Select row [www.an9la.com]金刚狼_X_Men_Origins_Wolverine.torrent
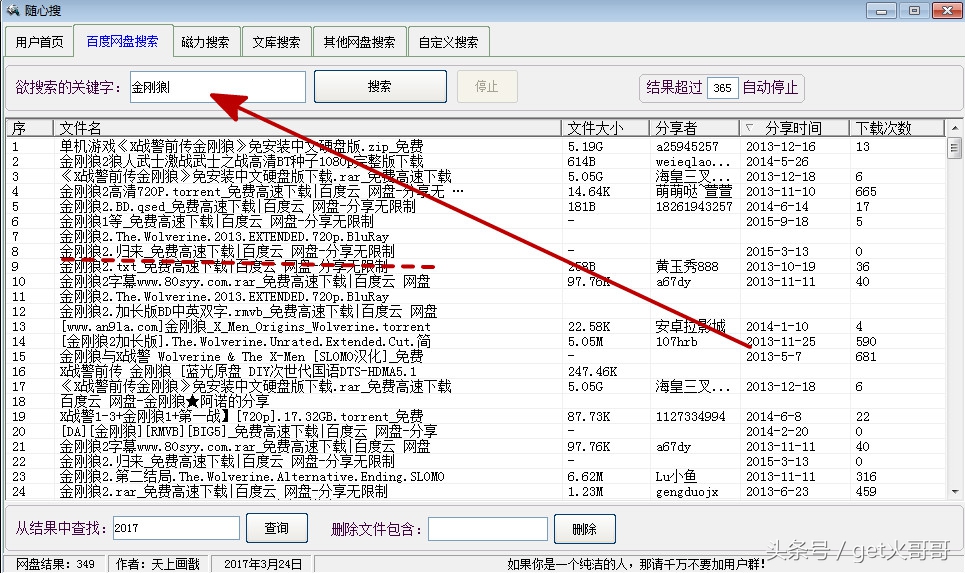The height and width of the screenshot is (573, 965). tap(476, 326)
